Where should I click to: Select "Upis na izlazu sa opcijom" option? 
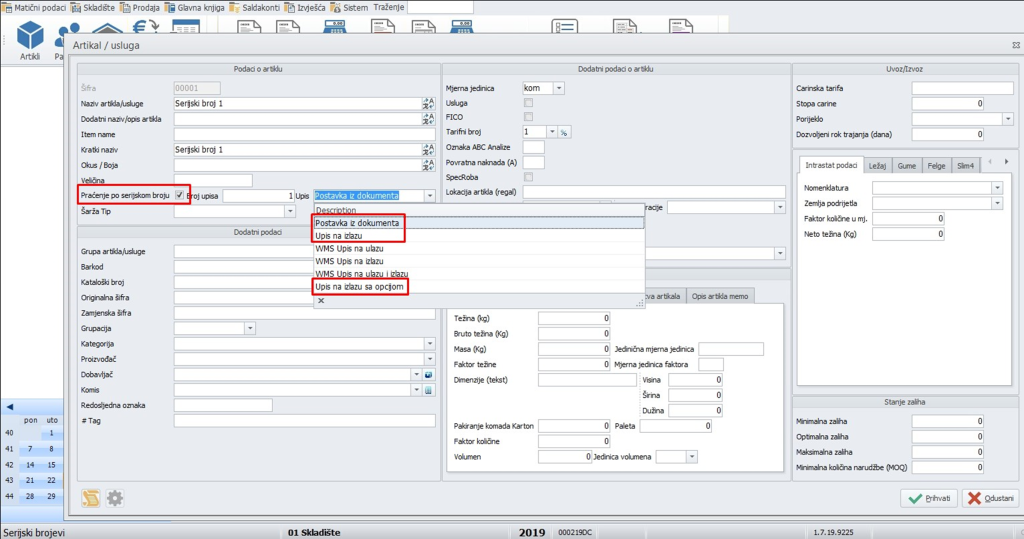point(360,287)
